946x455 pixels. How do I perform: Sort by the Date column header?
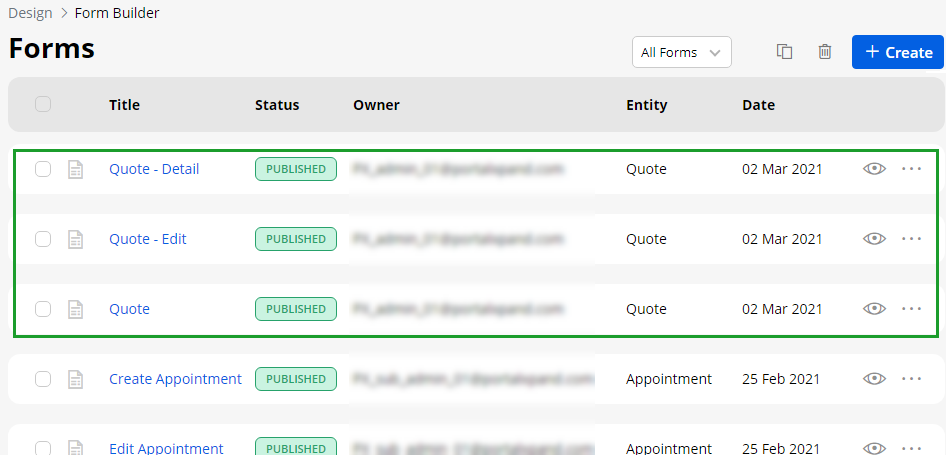click(x=758, y=105)
